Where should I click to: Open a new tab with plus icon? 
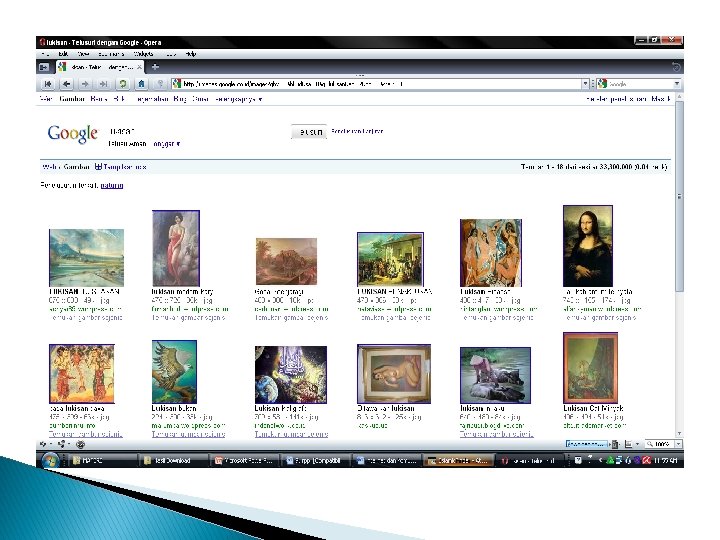click(155, 67)
